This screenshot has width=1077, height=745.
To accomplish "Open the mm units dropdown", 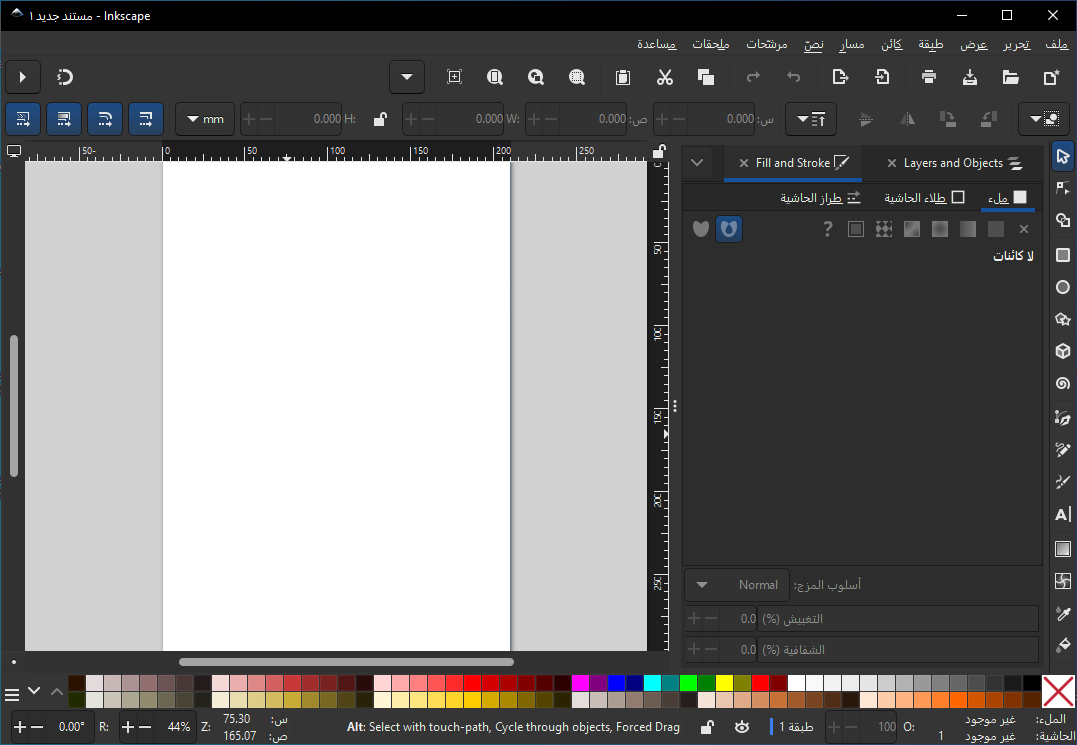I will pos(205,119).
